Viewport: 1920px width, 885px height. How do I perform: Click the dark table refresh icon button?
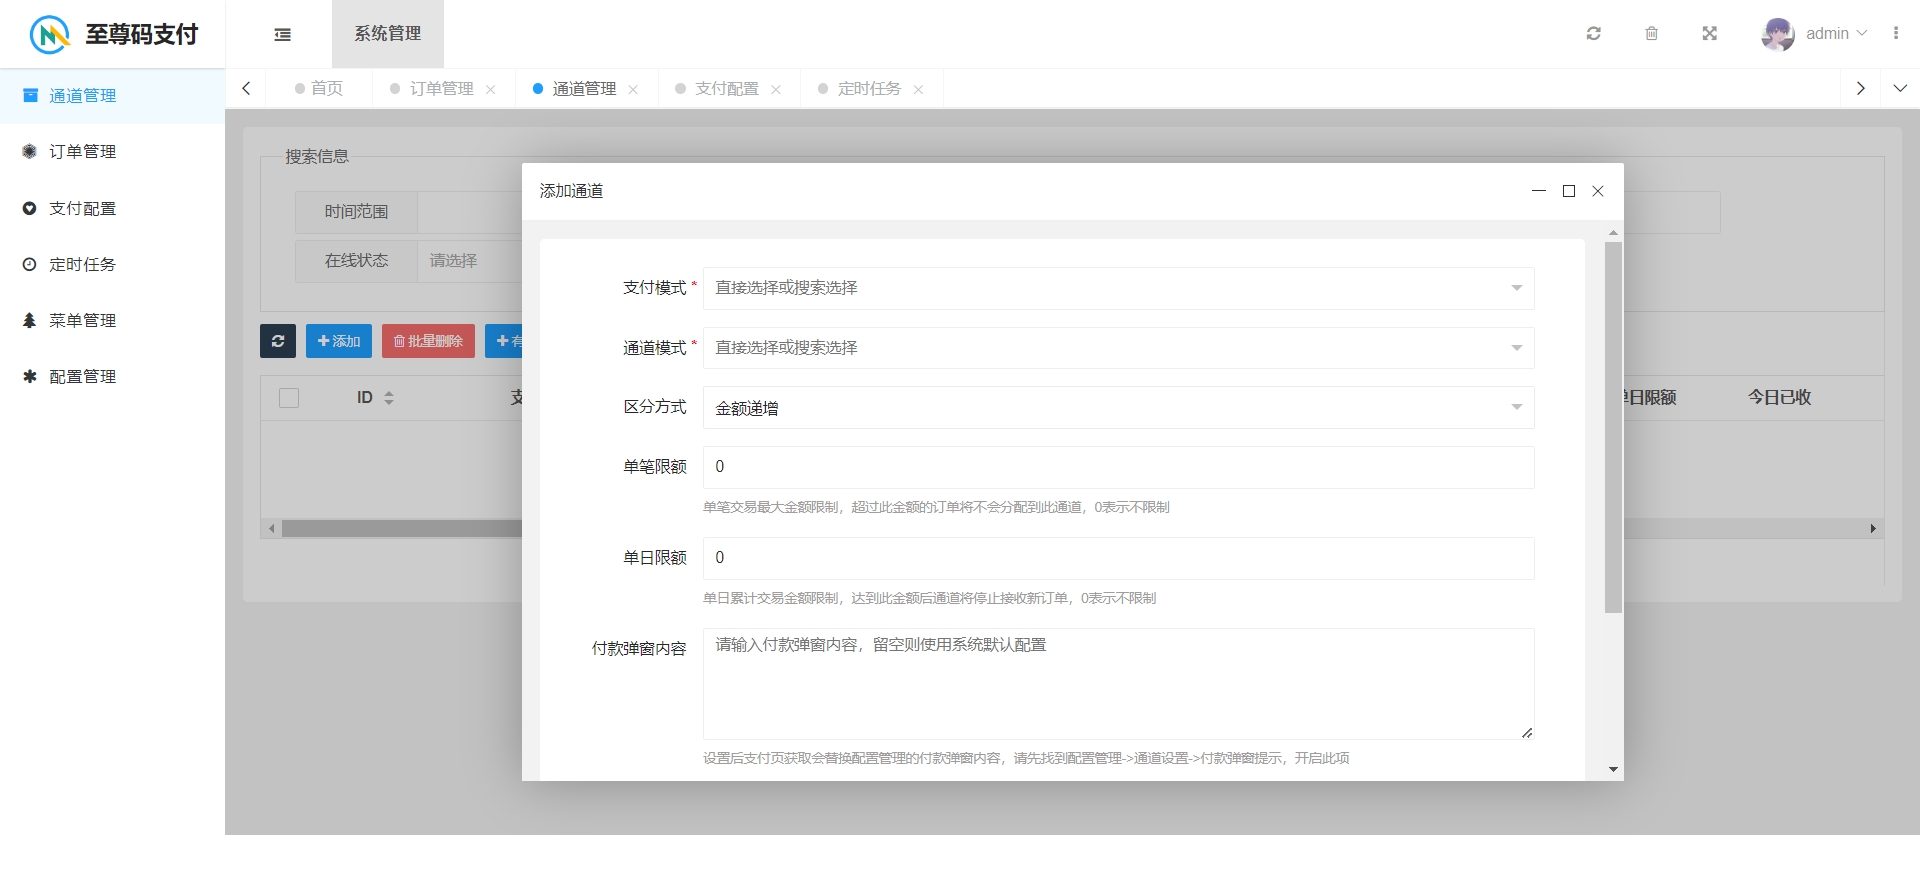[278, 341]
